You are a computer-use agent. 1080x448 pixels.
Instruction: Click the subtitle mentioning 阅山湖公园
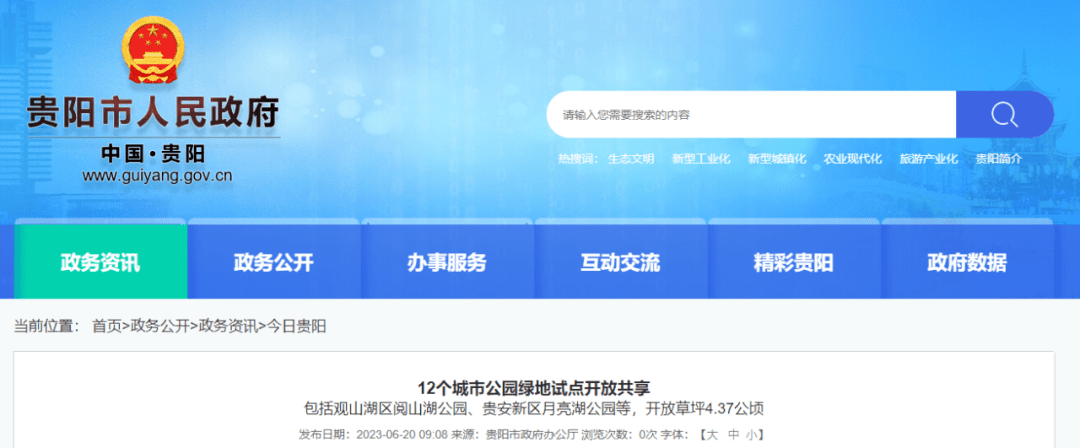534,409
